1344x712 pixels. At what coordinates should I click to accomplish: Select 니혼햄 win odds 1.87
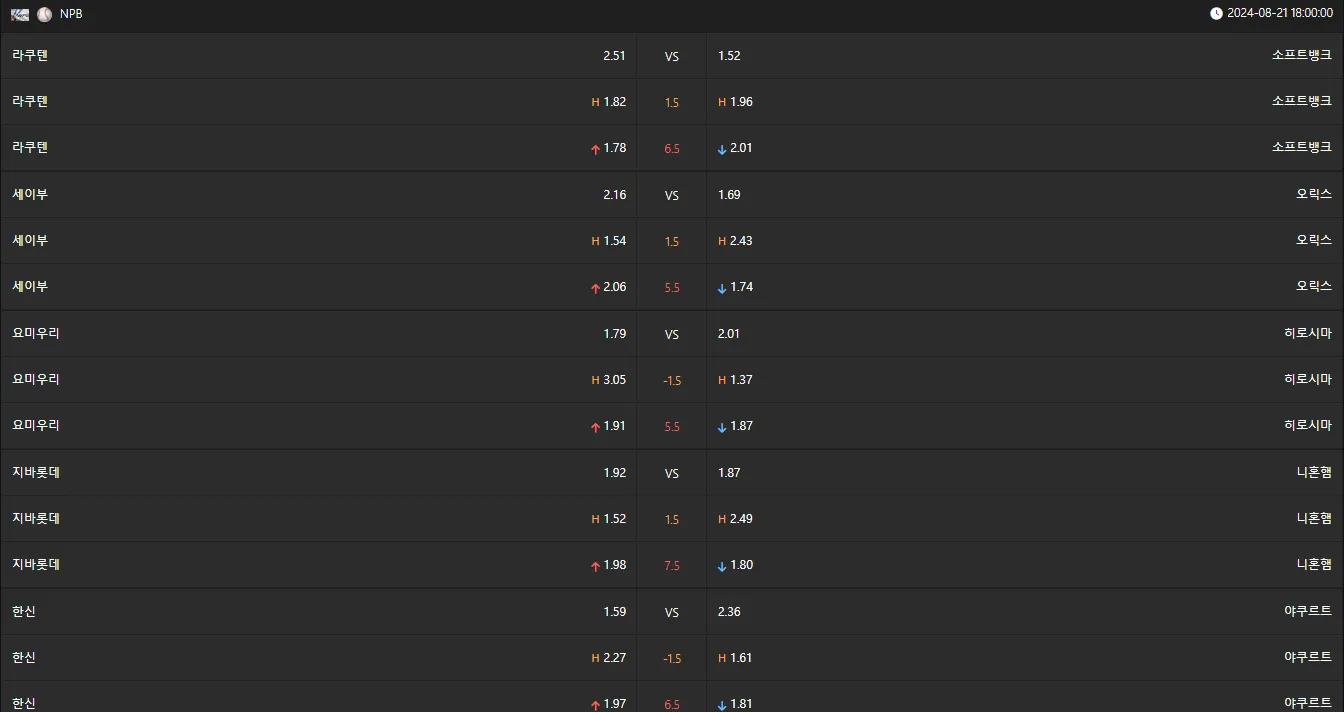point(729,473)
